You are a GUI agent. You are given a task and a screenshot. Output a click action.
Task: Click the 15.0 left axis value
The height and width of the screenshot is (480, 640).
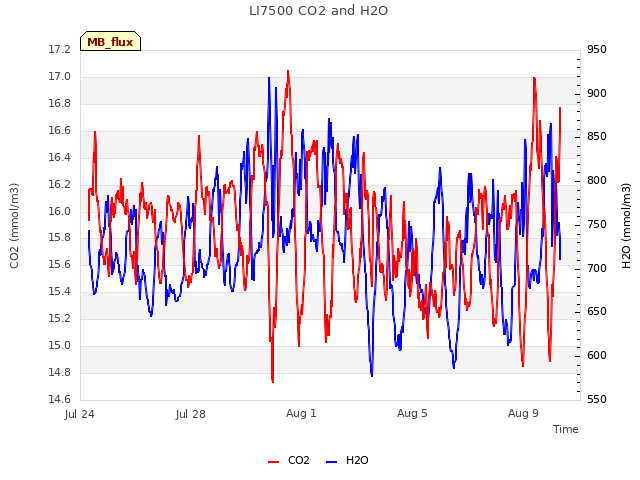[x=60, y=345]
